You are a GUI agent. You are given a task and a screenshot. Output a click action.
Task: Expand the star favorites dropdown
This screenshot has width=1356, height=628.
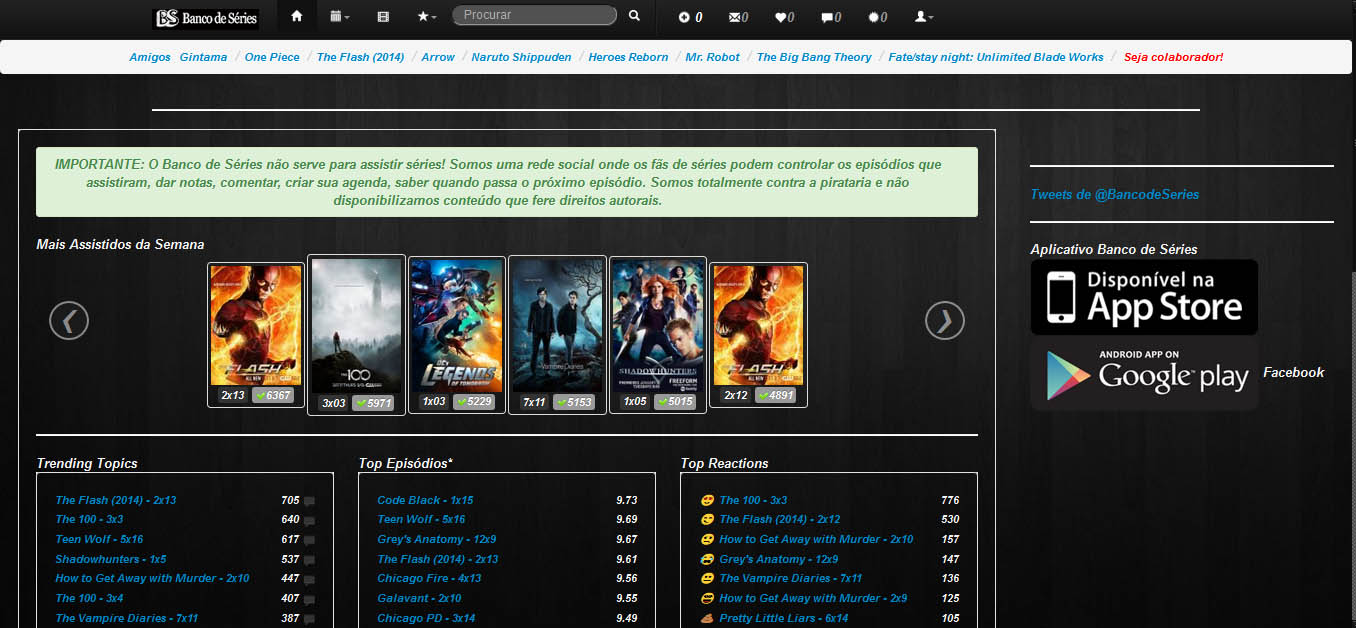(426, 16)
